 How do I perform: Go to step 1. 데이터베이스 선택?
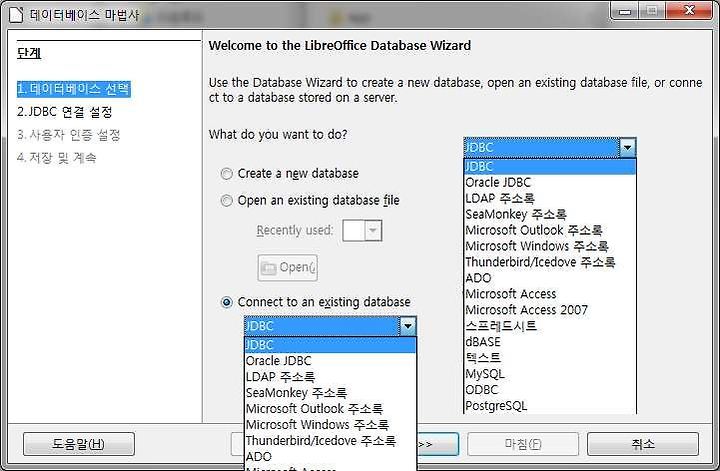pos(73,89)
